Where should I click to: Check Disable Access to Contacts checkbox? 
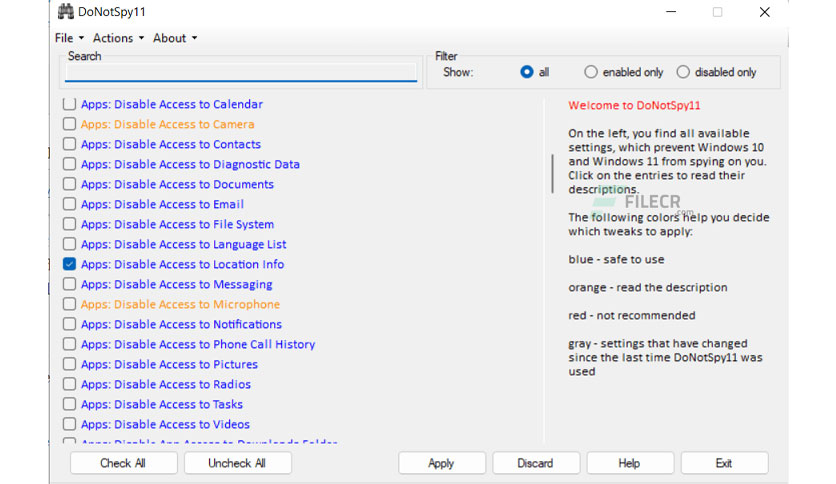[69, 144]
